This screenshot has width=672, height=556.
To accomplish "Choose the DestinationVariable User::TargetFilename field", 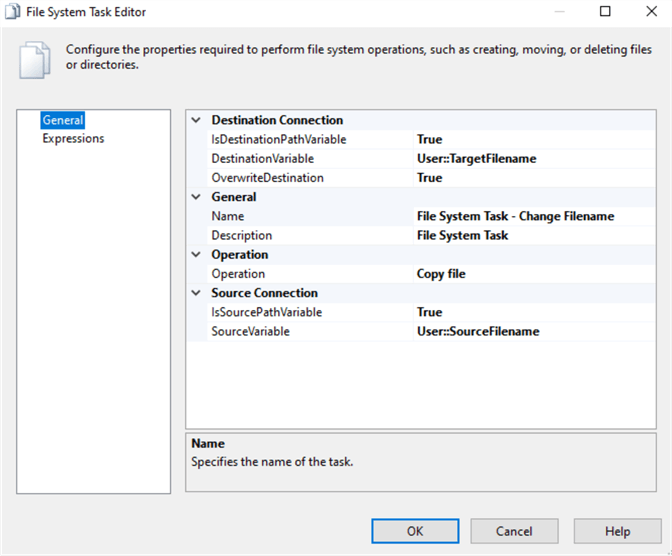I will tap(534, 159).
